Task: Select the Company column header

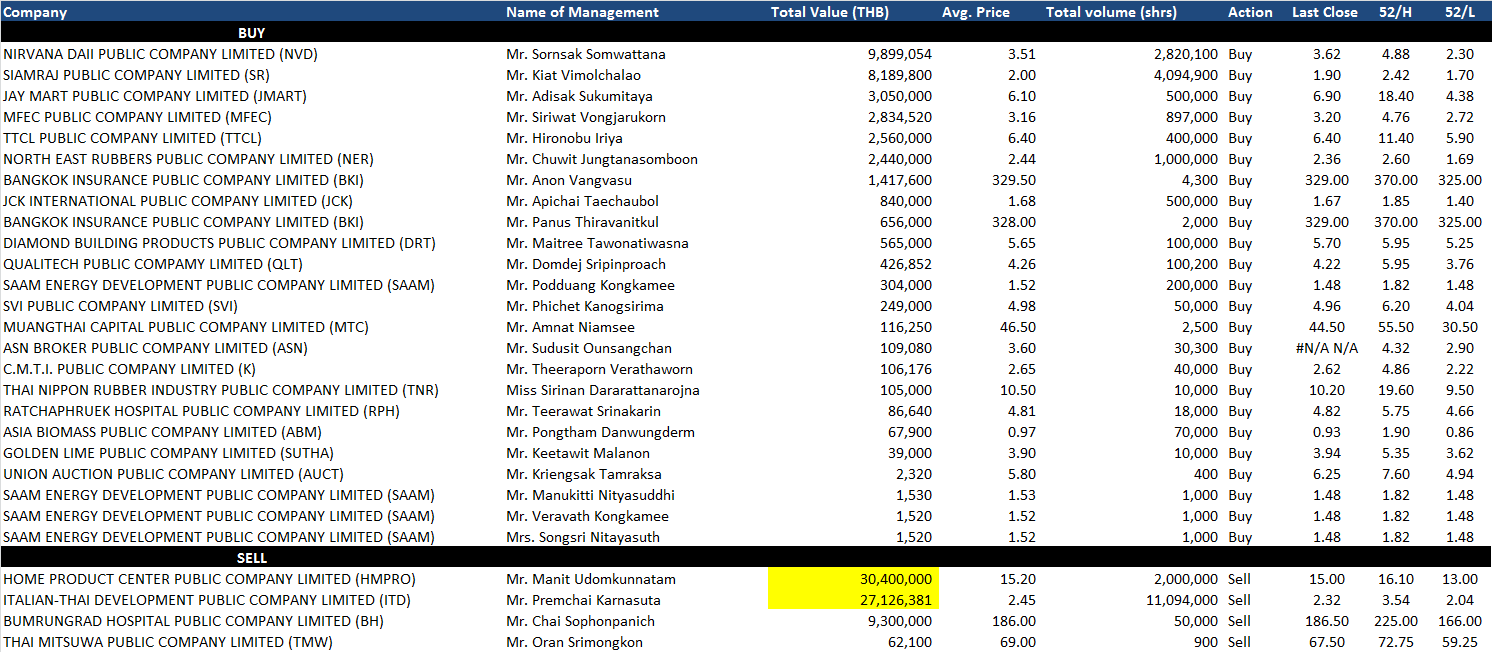Action: click(x=36, y=12)
